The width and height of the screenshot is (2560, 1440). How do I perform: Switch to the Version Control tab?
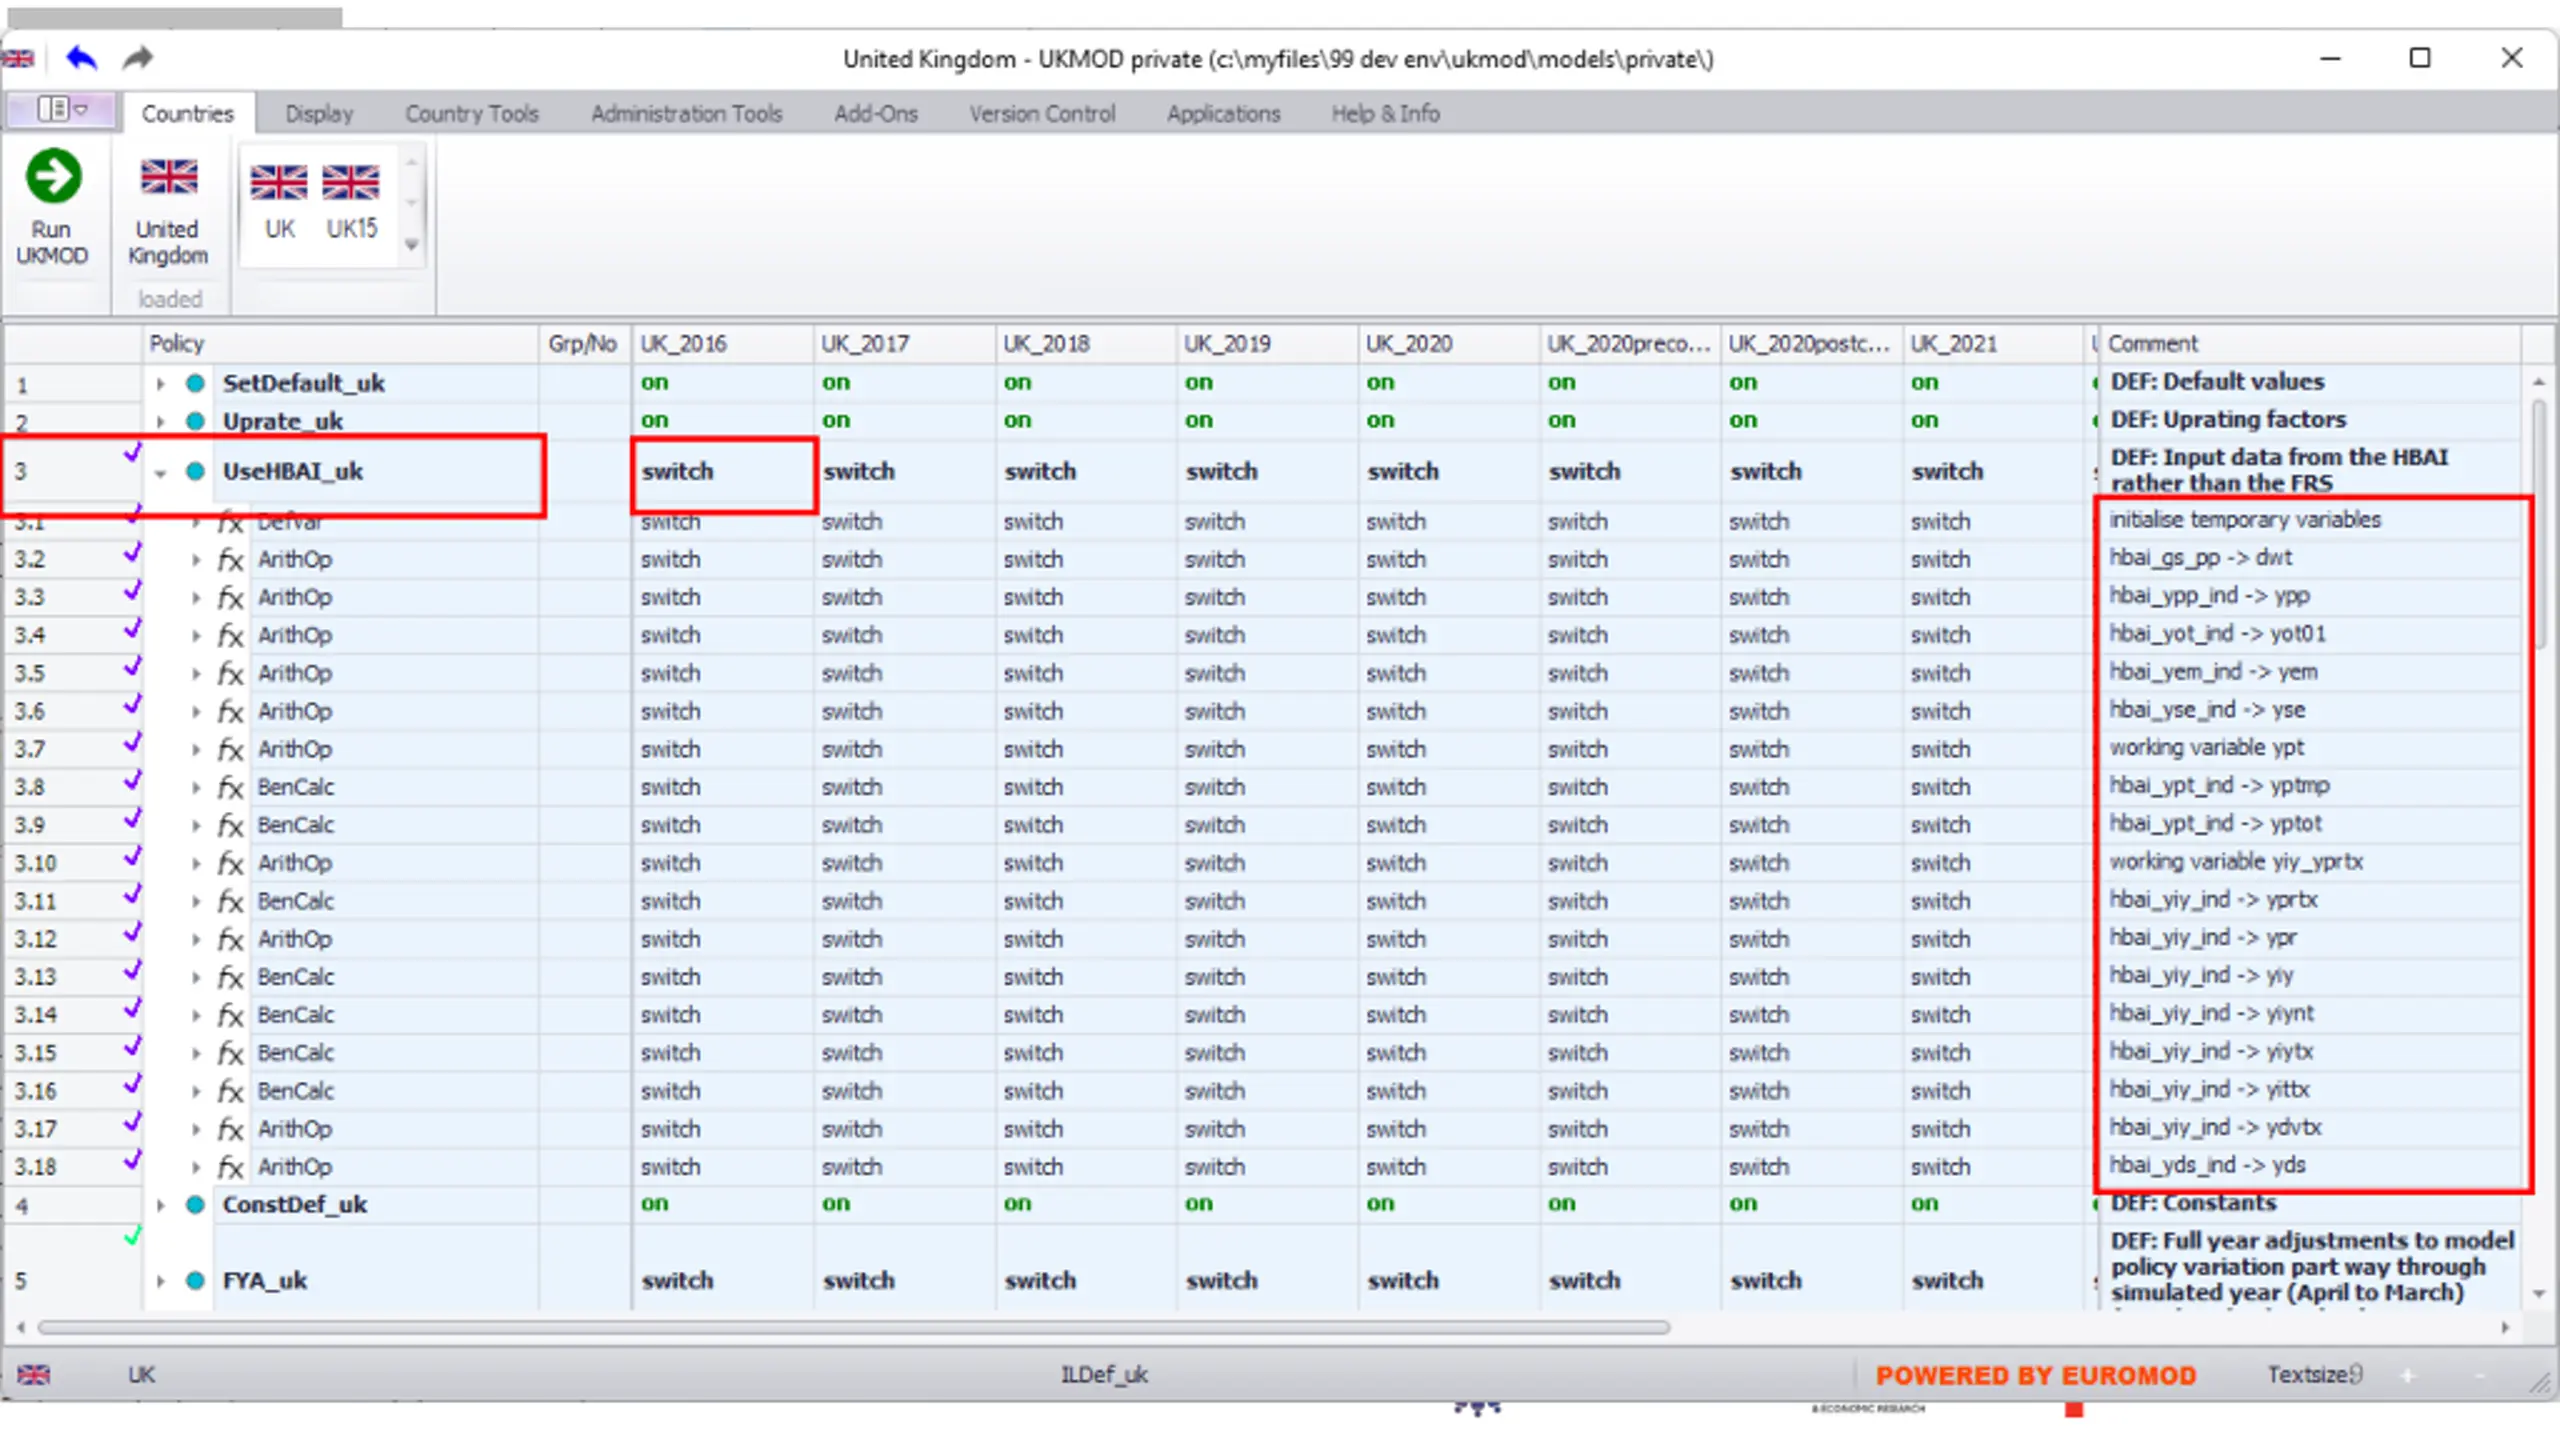[x=1042, y=114]
